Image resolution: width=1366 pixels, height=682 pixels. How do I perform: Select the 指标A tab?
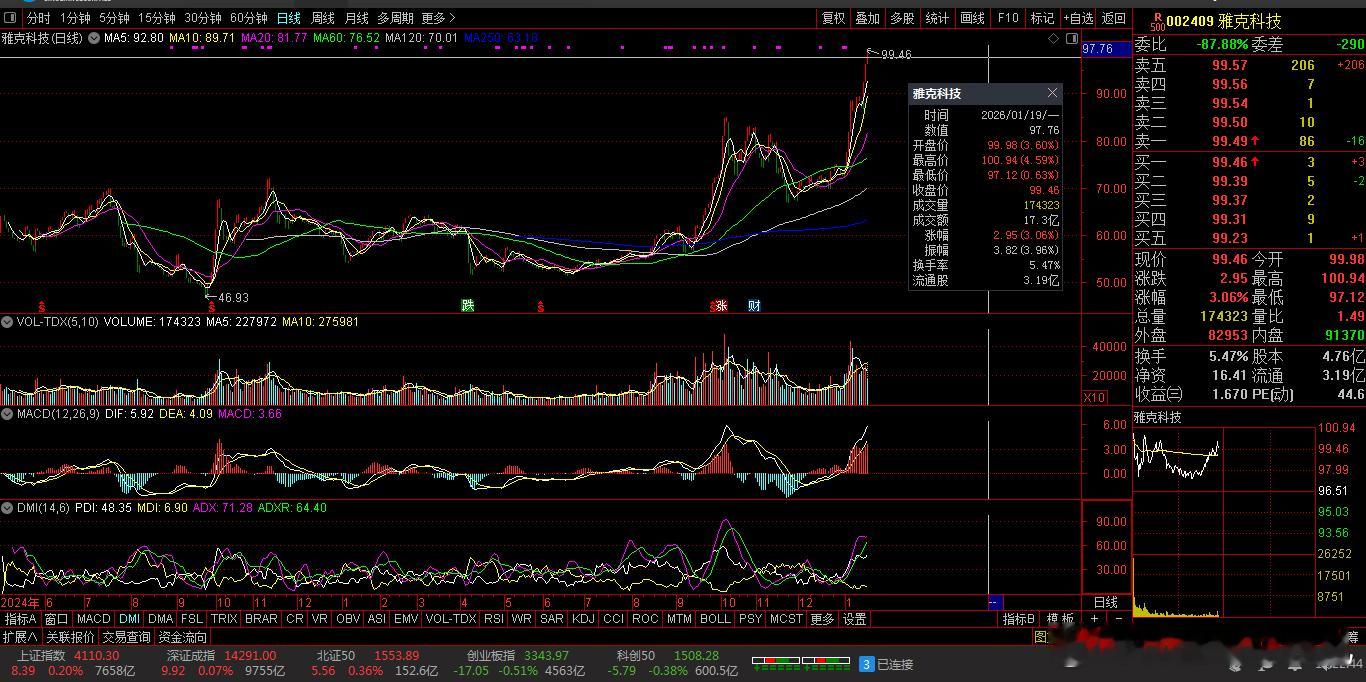click(x=20, y=619)
